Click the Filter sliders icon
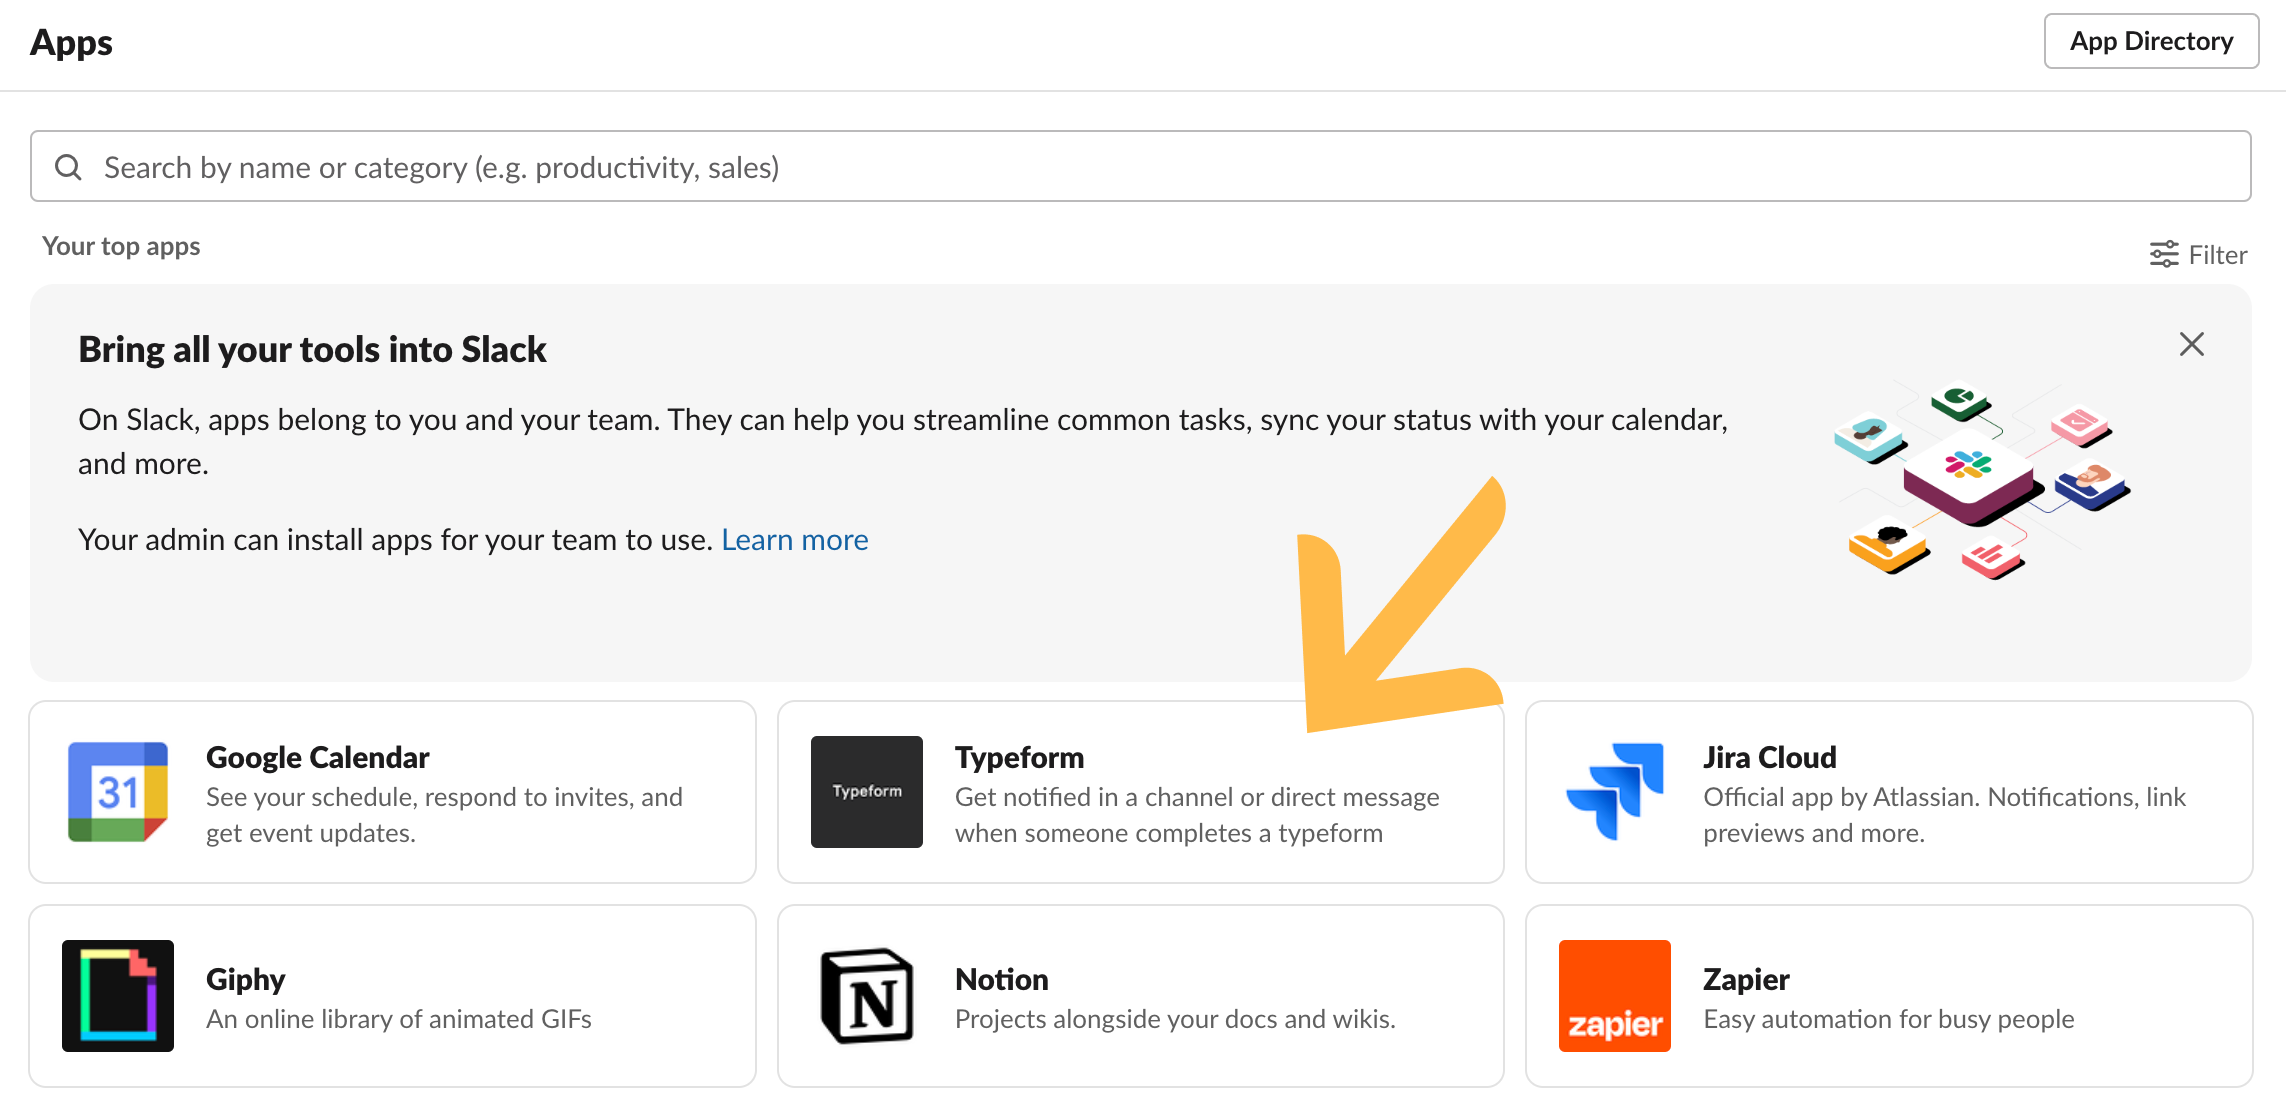 pyautogui.click(x=2164, y=255)
